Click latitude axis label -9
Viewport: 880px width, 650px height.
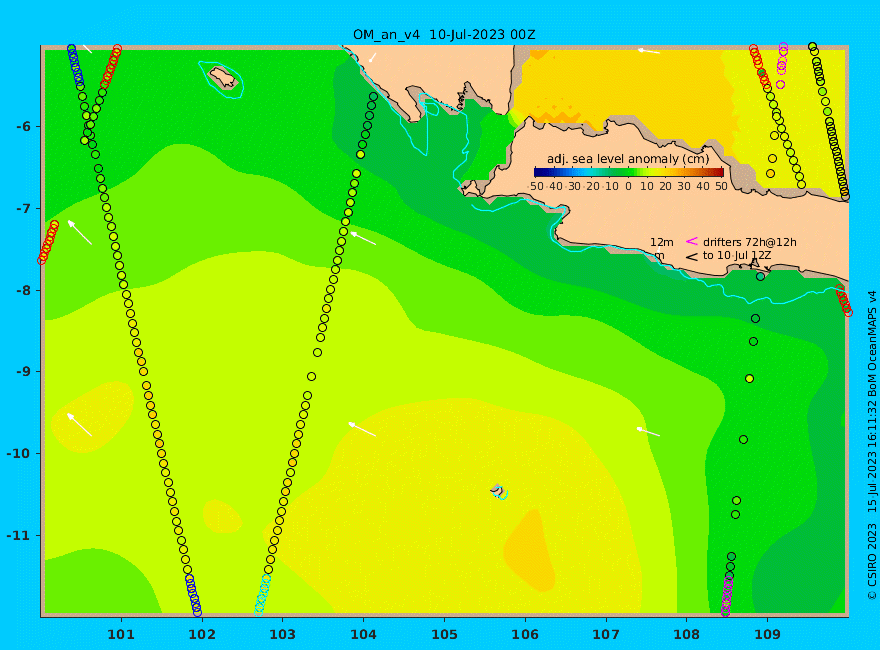coord(22,372)
